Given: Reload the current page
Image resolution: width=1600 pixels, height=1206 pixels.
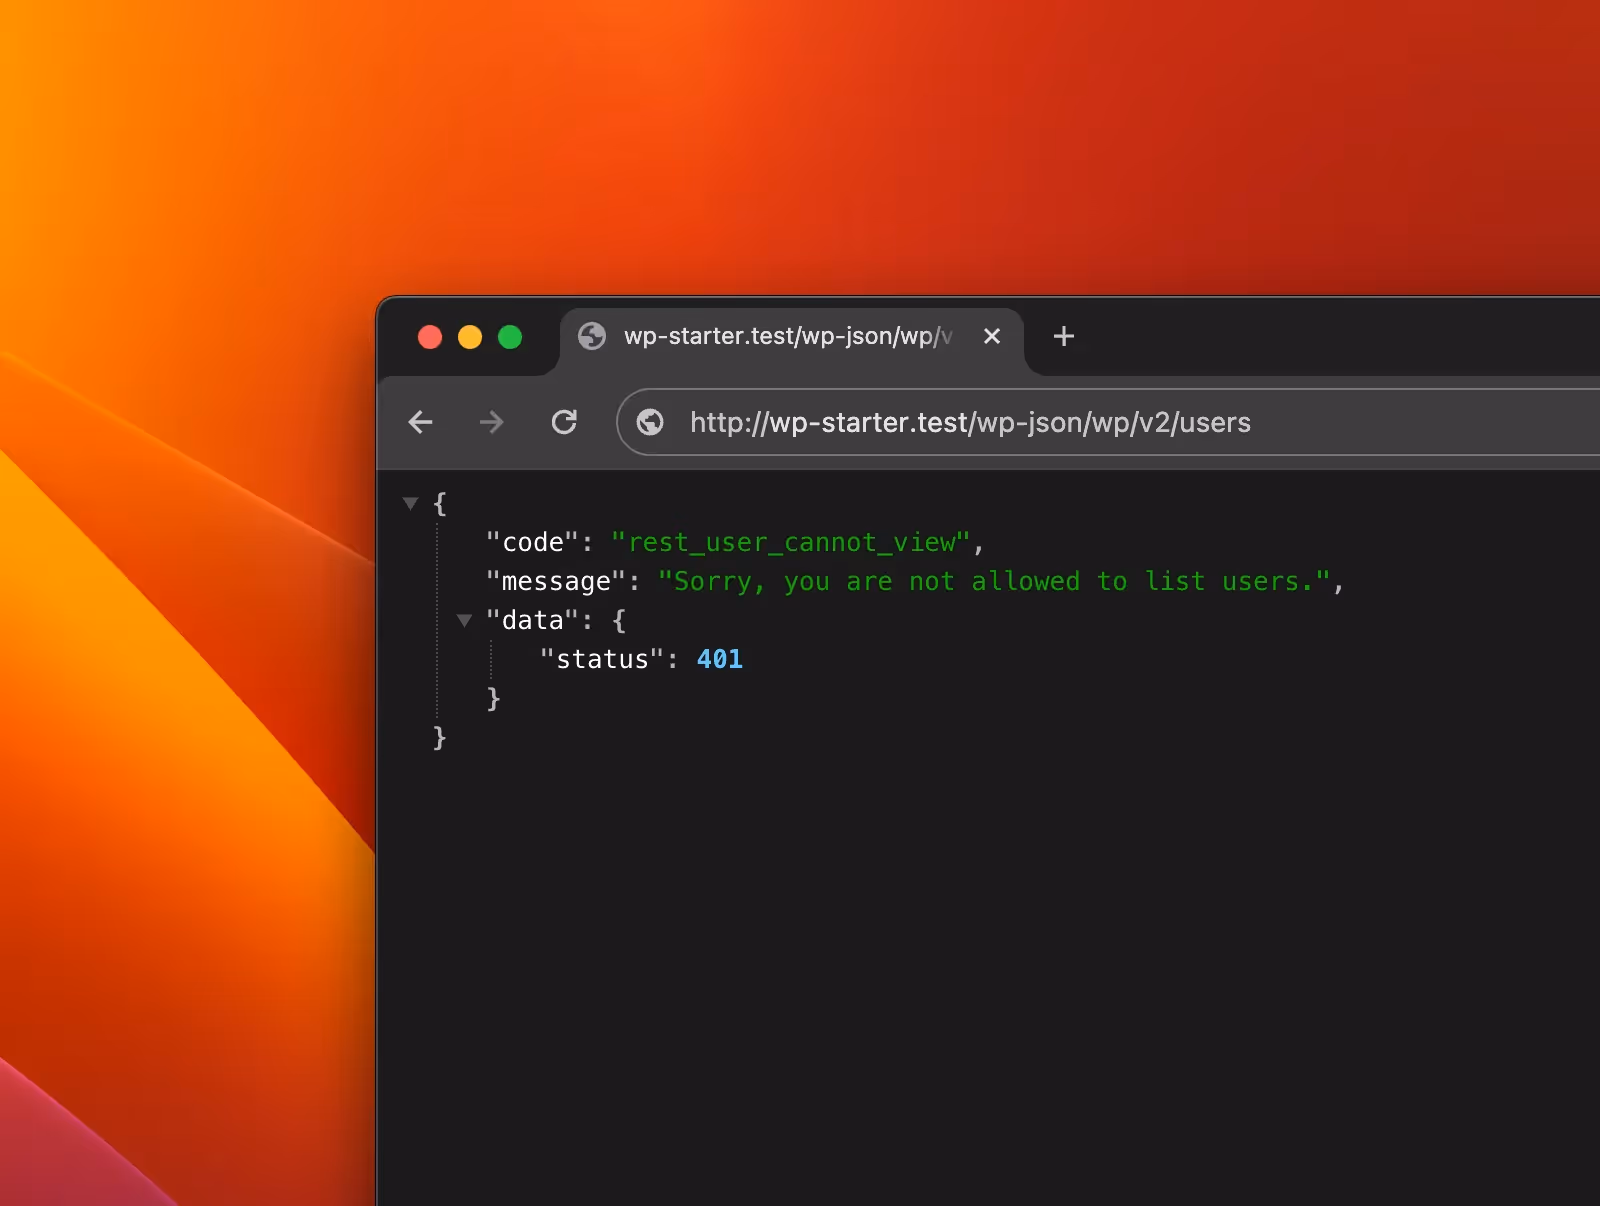Looking at the screenshot, I should click(564, 422).
